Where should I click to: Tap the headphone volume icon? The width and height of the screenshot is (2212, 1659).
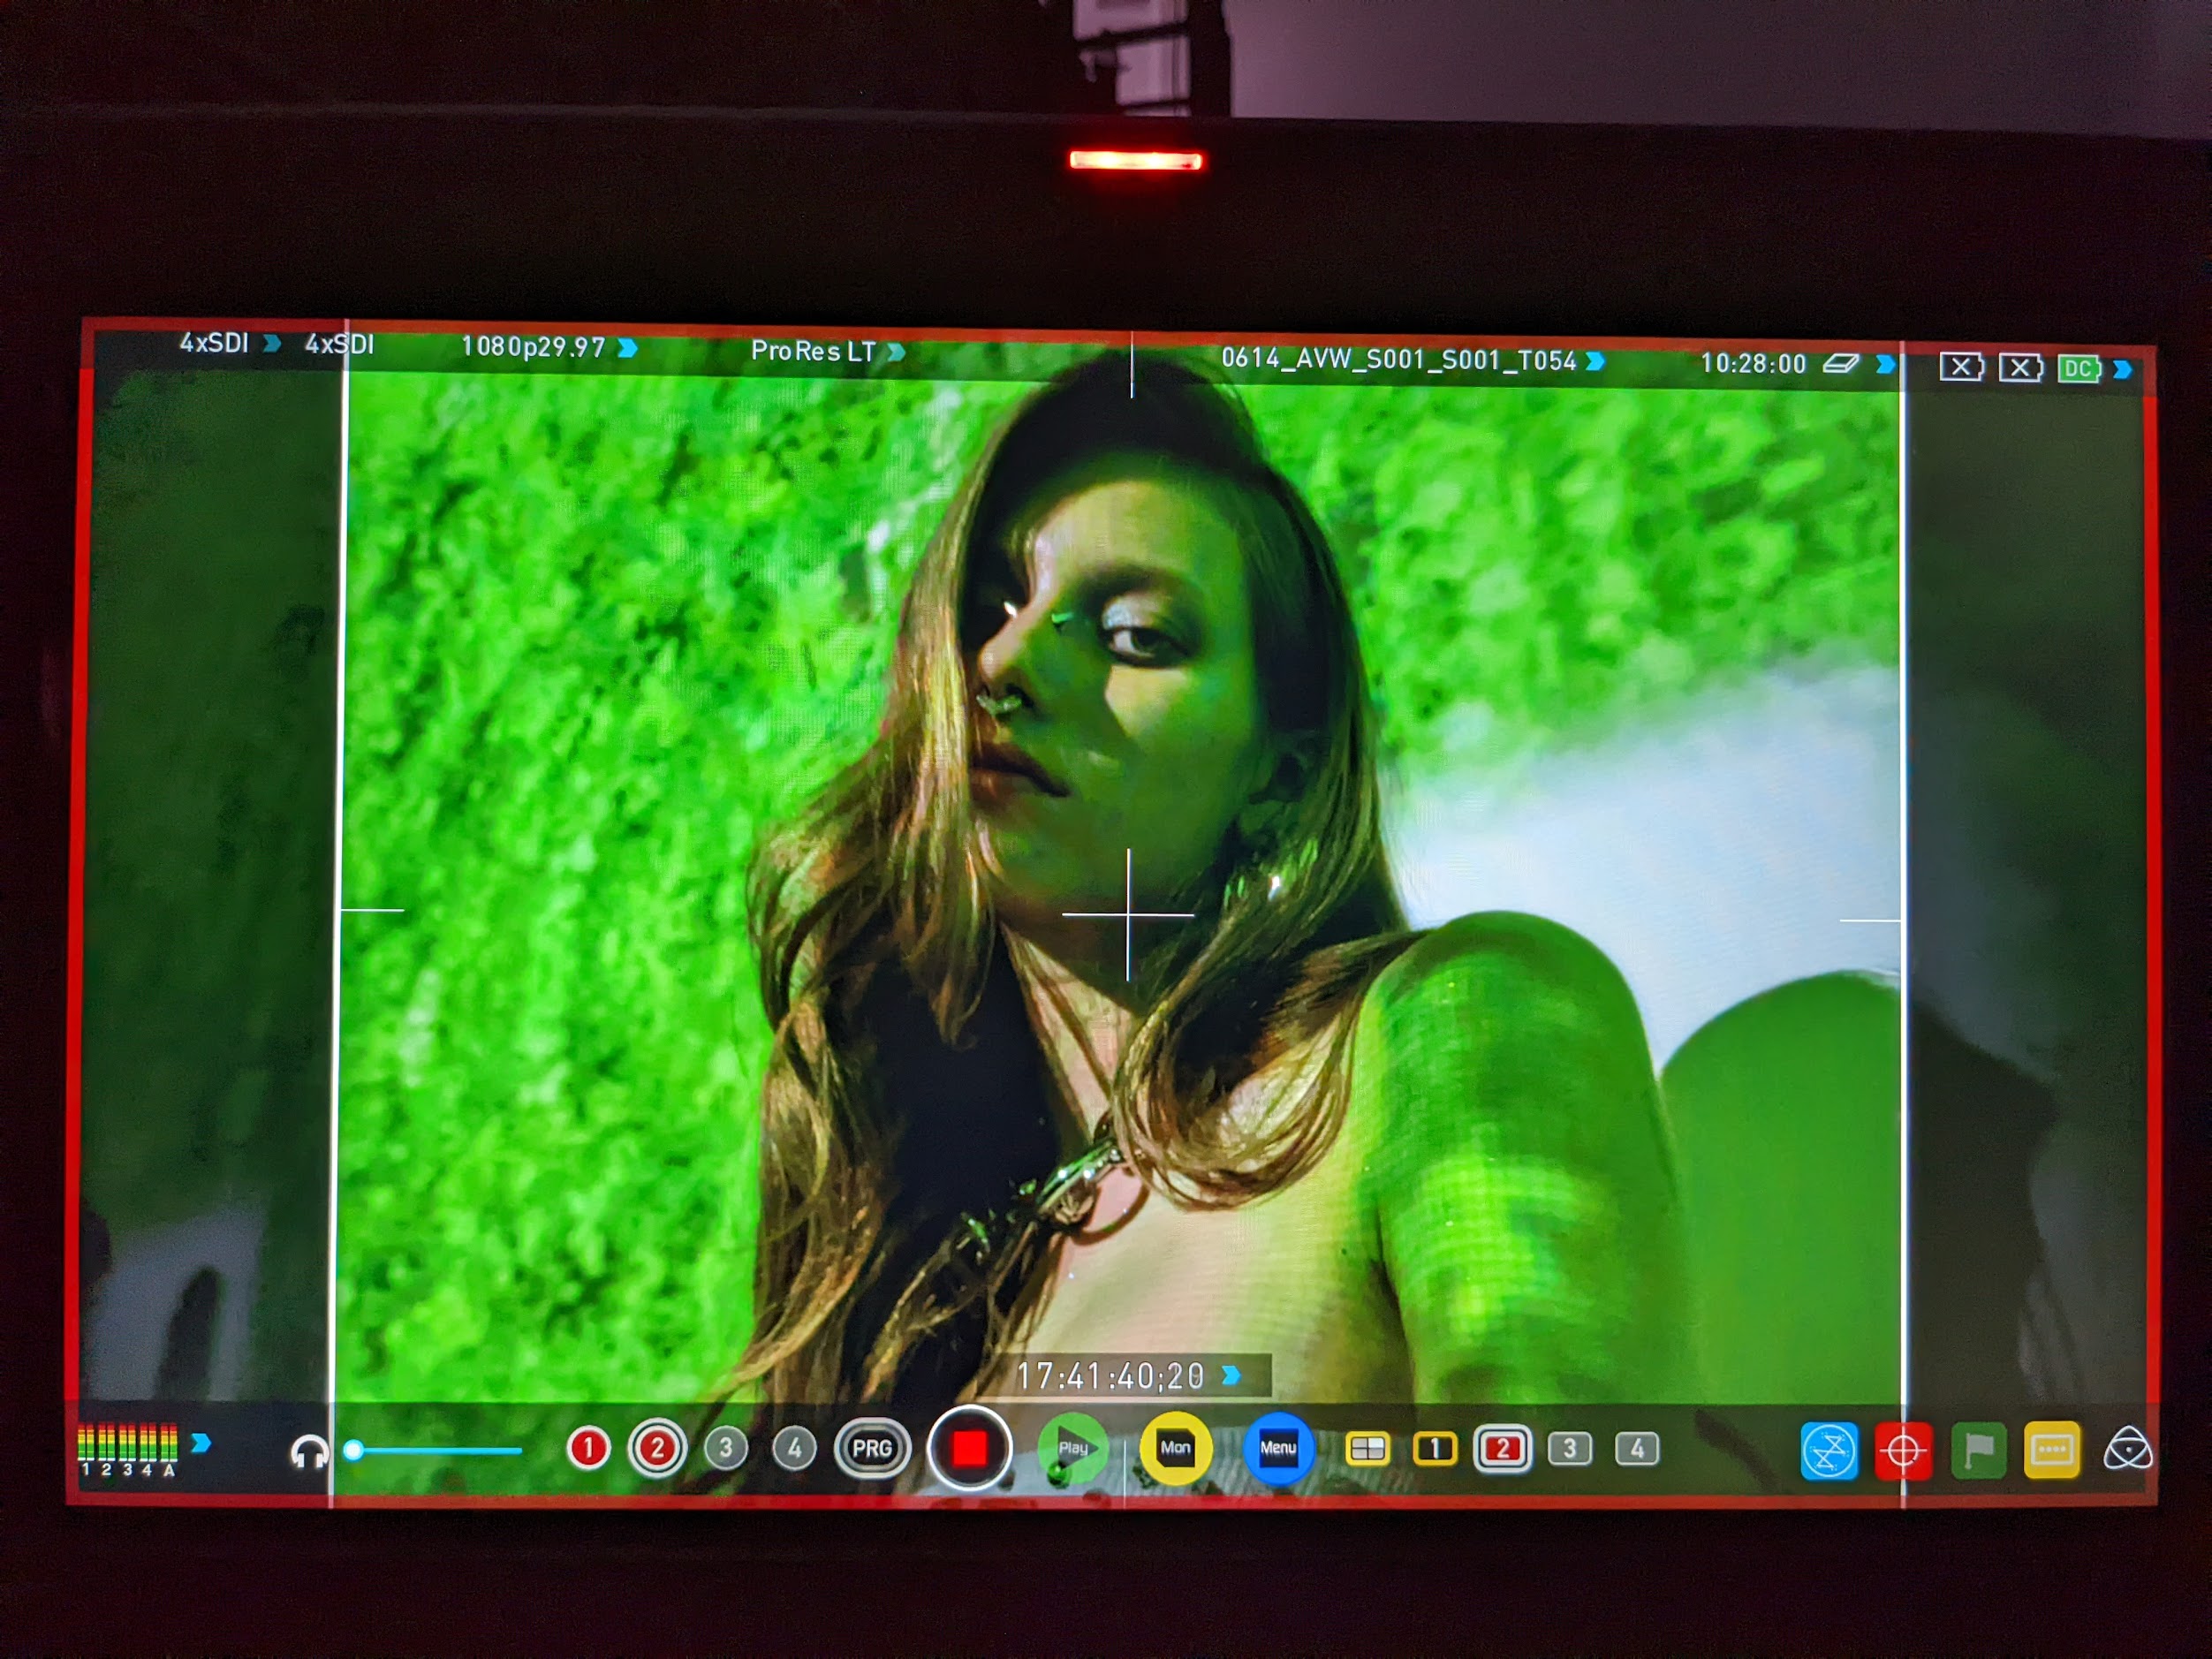308,1451
